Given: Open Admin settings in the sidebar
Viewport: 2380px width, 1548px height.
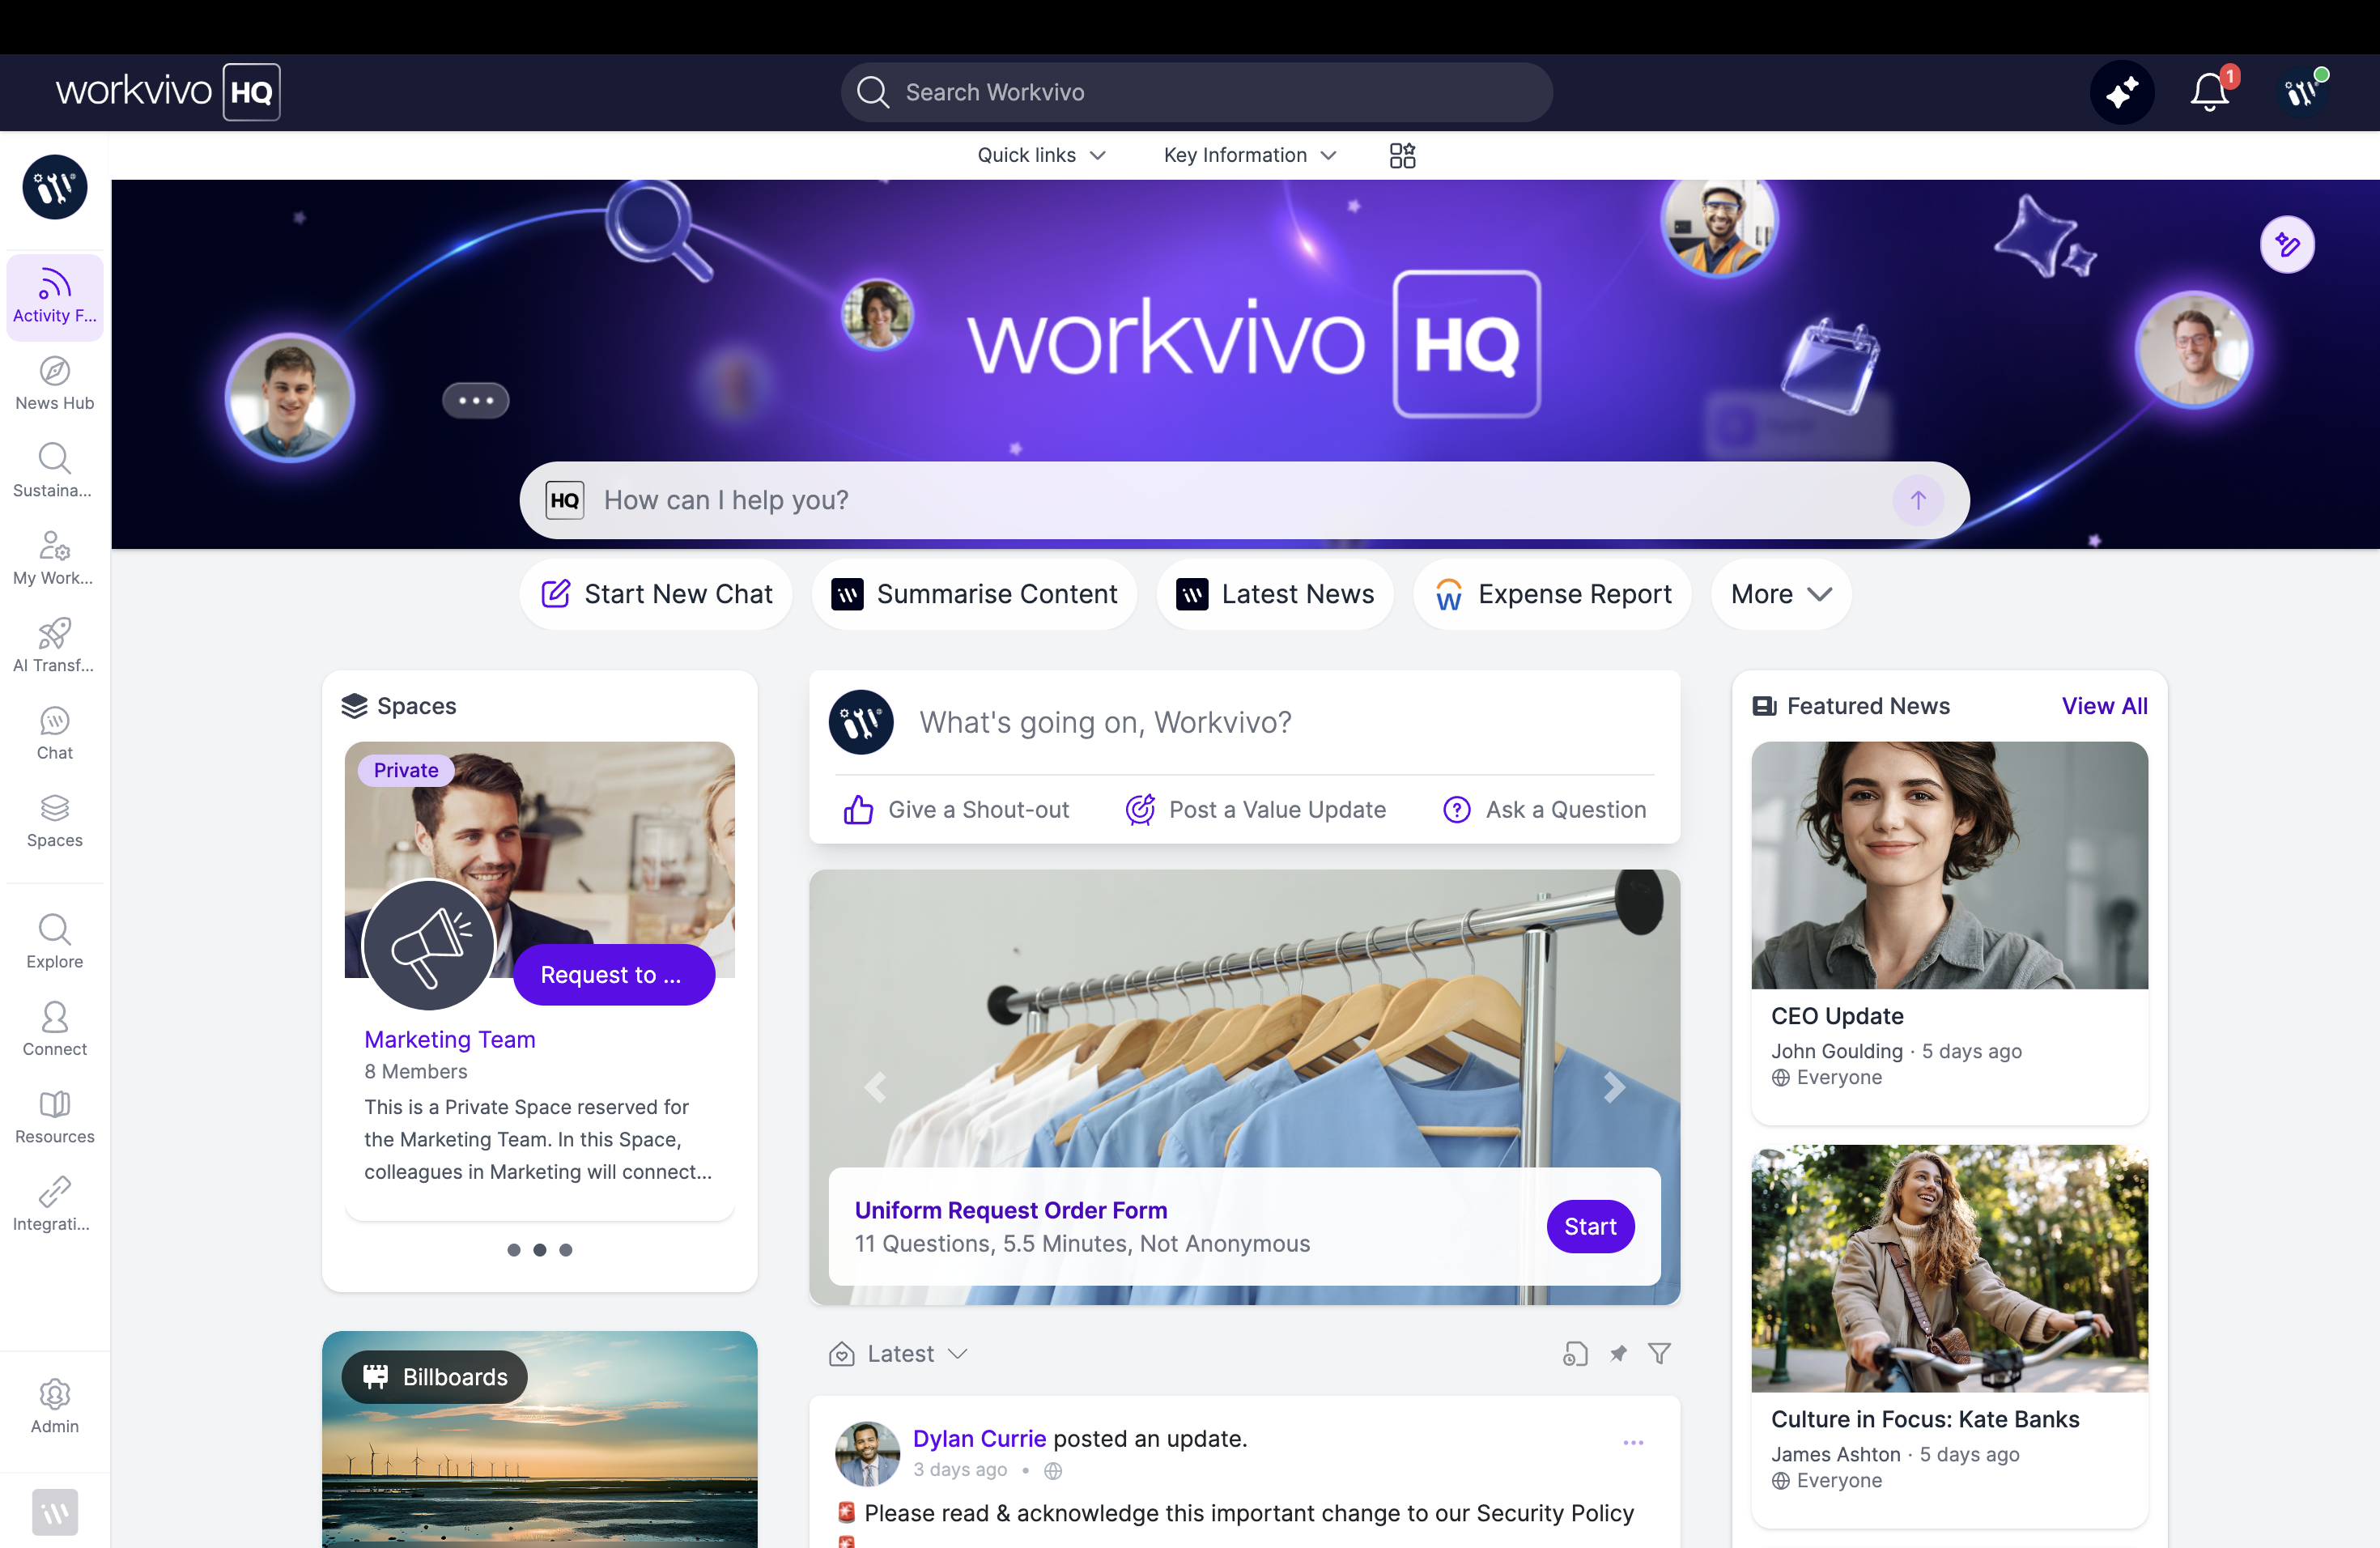Looking at the screenshot, I should (x=55, y=1407).
